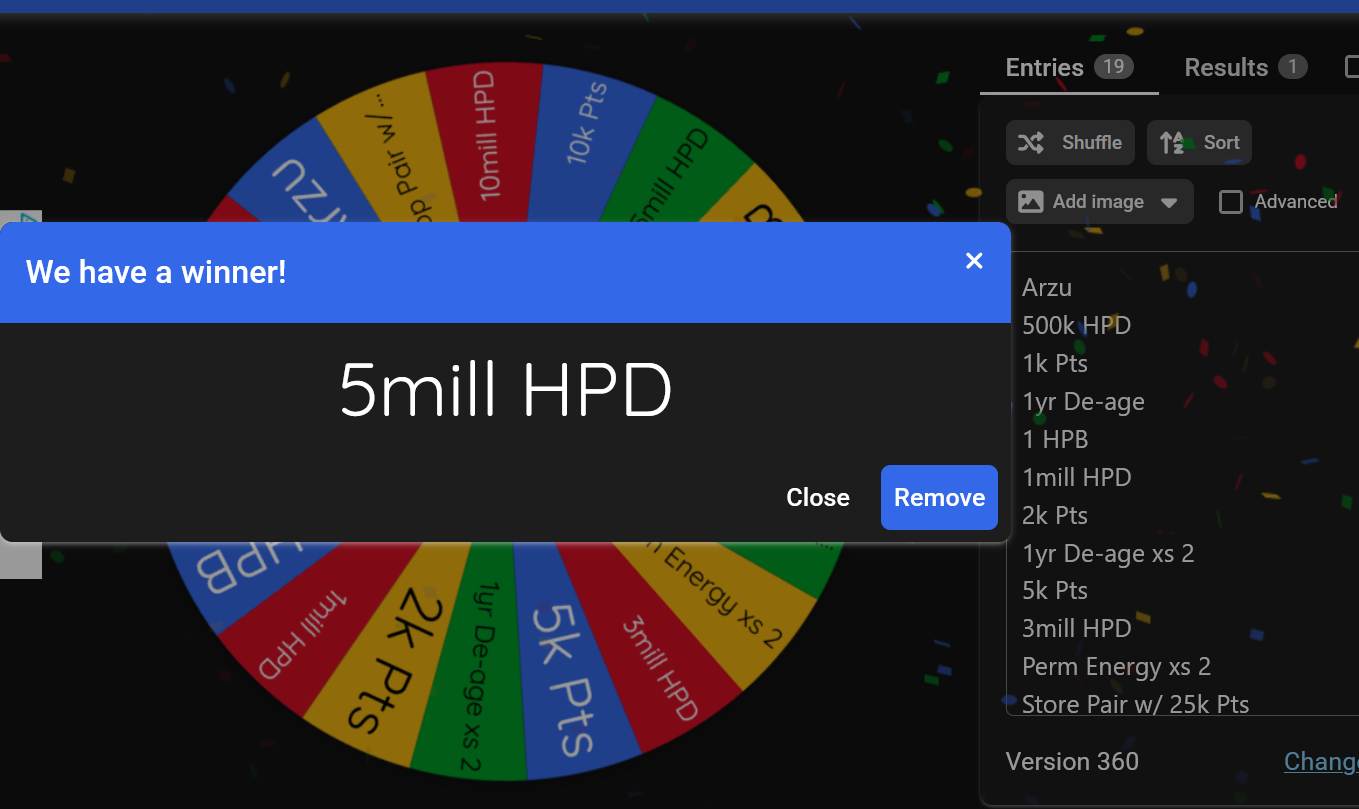Screen dimensions: 1359x809
Task: Click the Add image picture icon
Action: pos(1031,202)
